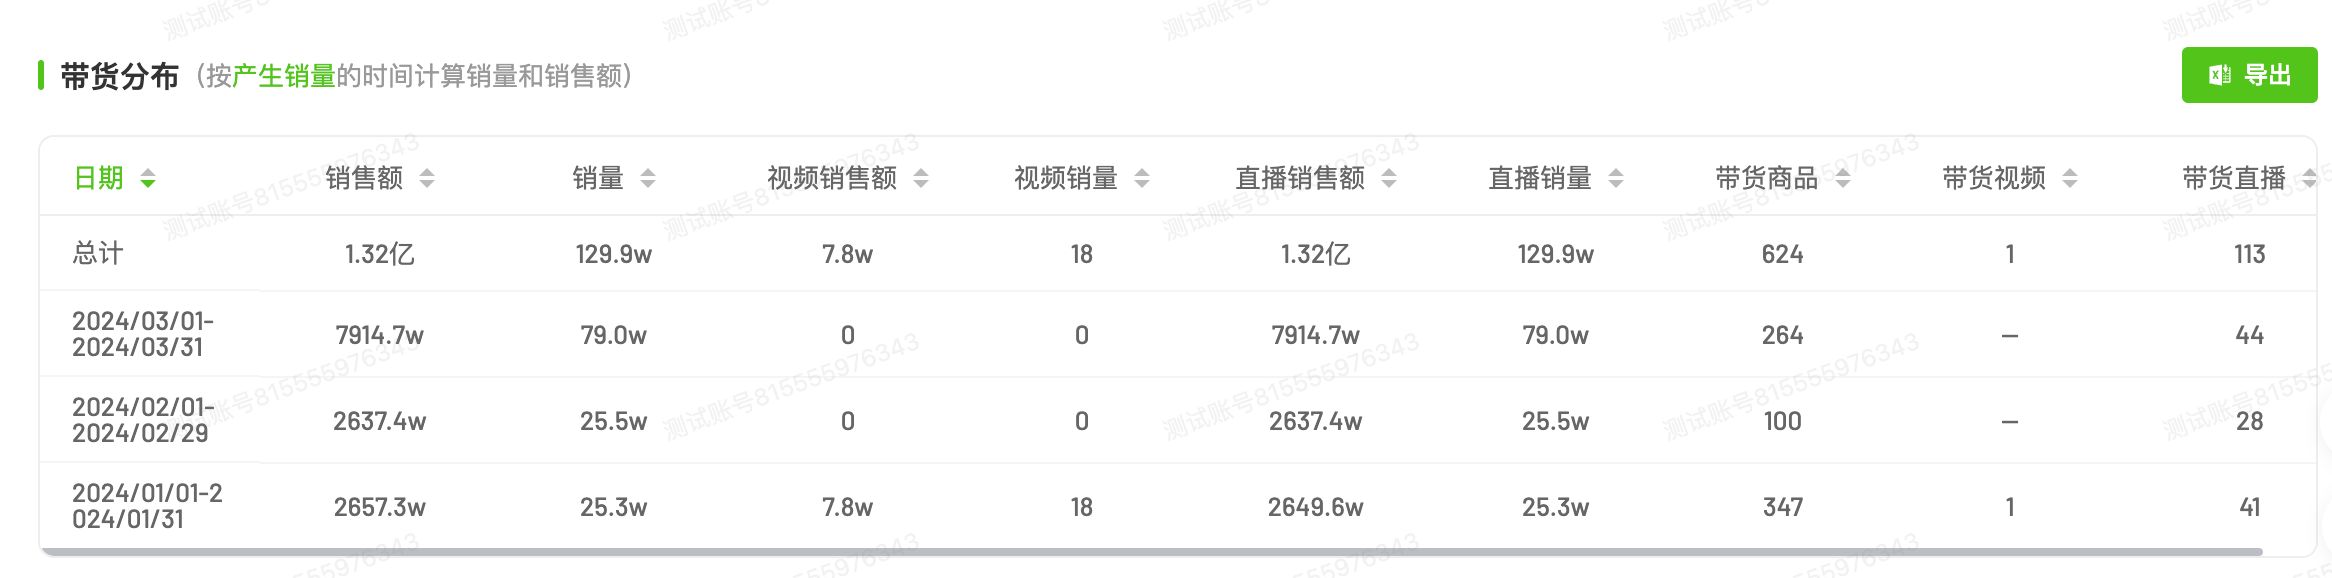Click the 销售额 column header text
The image size is (2332, 578).
point(364,179)
